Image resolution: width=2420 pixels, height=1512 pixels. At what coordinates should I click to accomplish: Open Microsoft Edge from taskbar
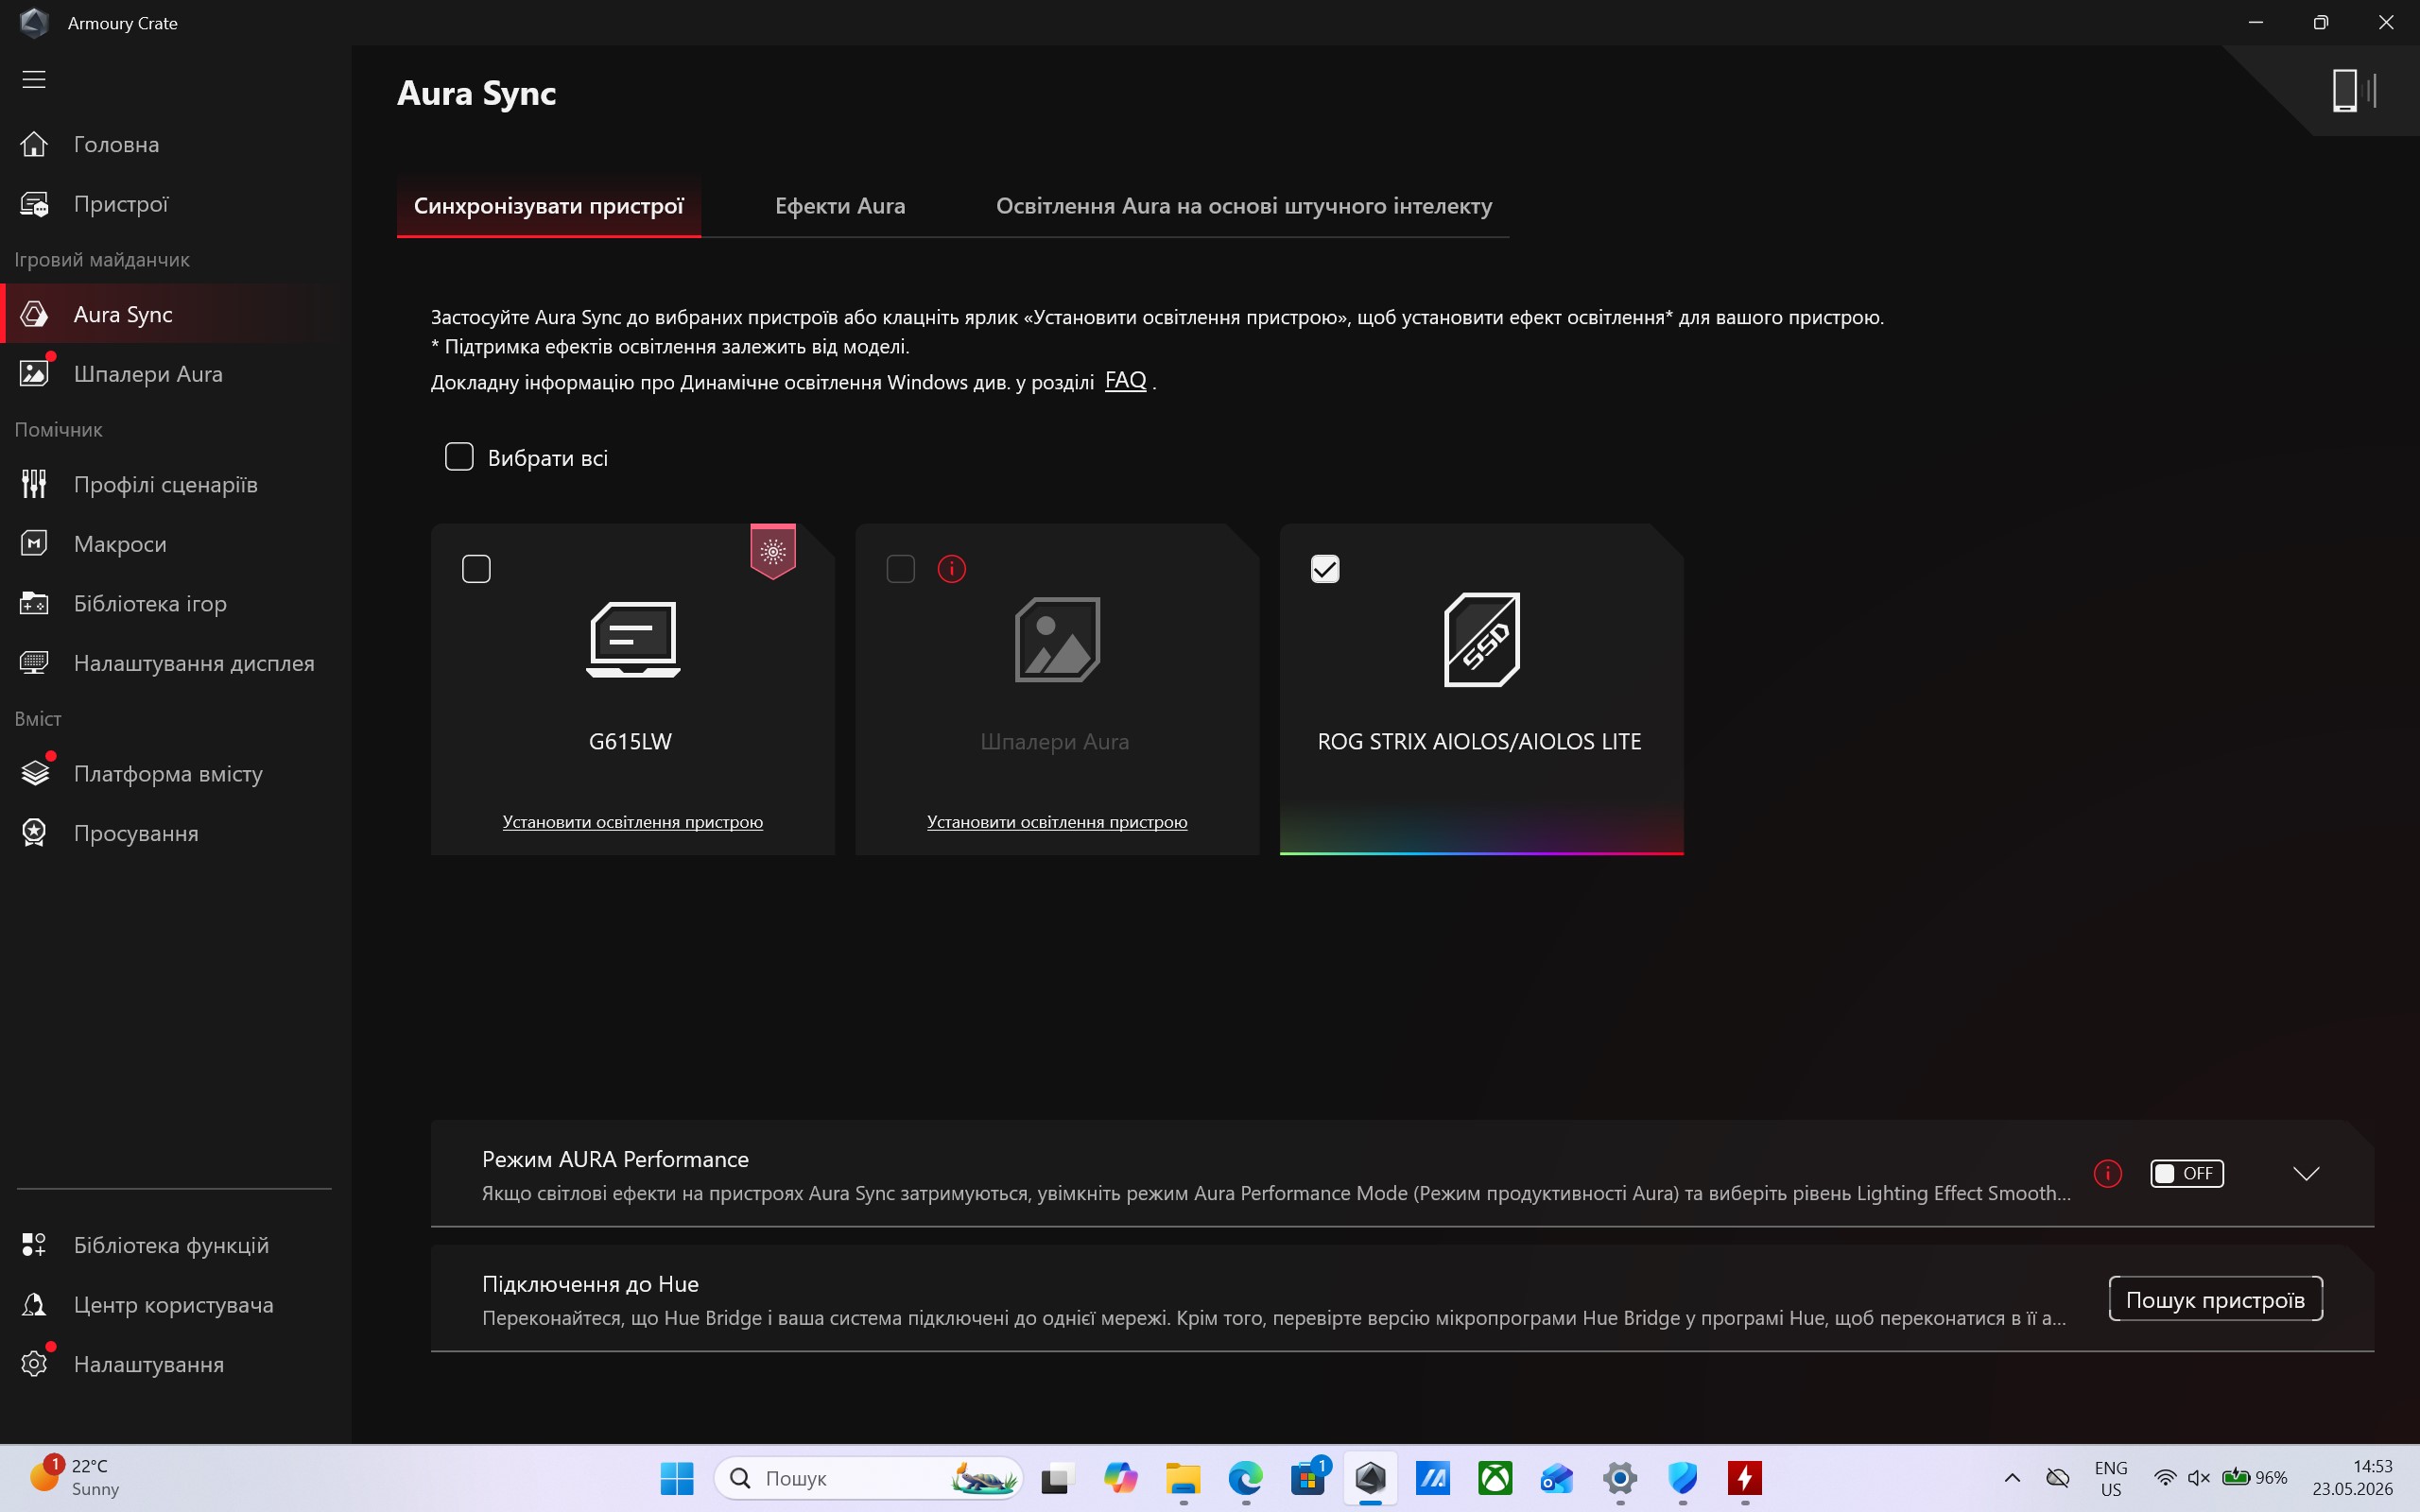(1245, 1478)
